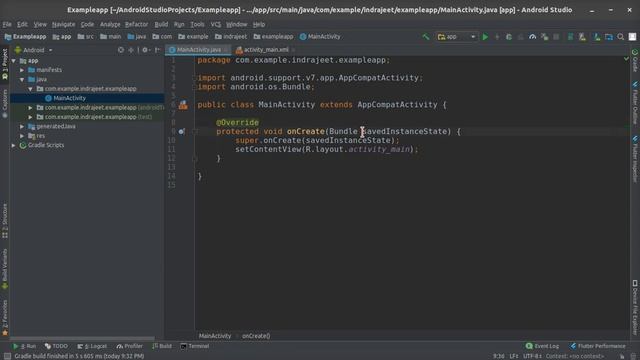Open the AVD Manager icon

pos(582,37)
